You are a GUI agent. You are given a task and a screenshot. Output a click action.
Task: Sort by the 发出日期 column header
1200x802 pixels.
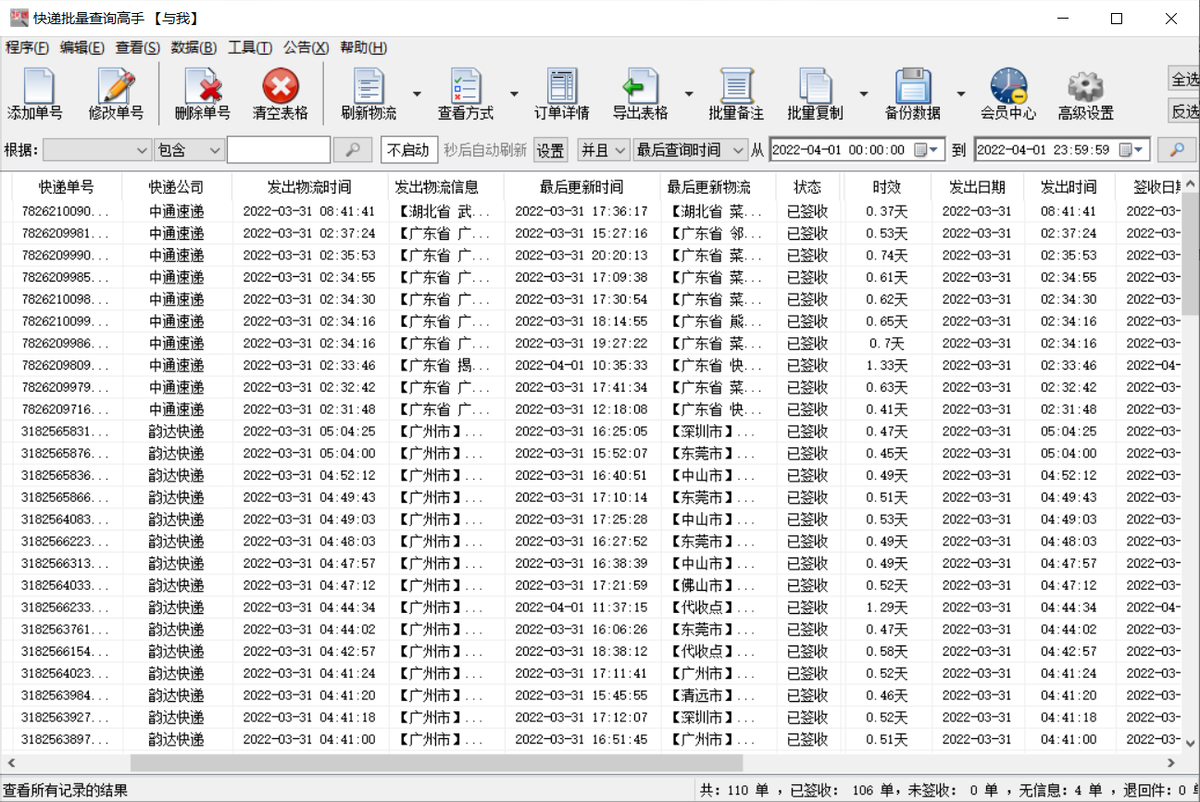(977, 186)
